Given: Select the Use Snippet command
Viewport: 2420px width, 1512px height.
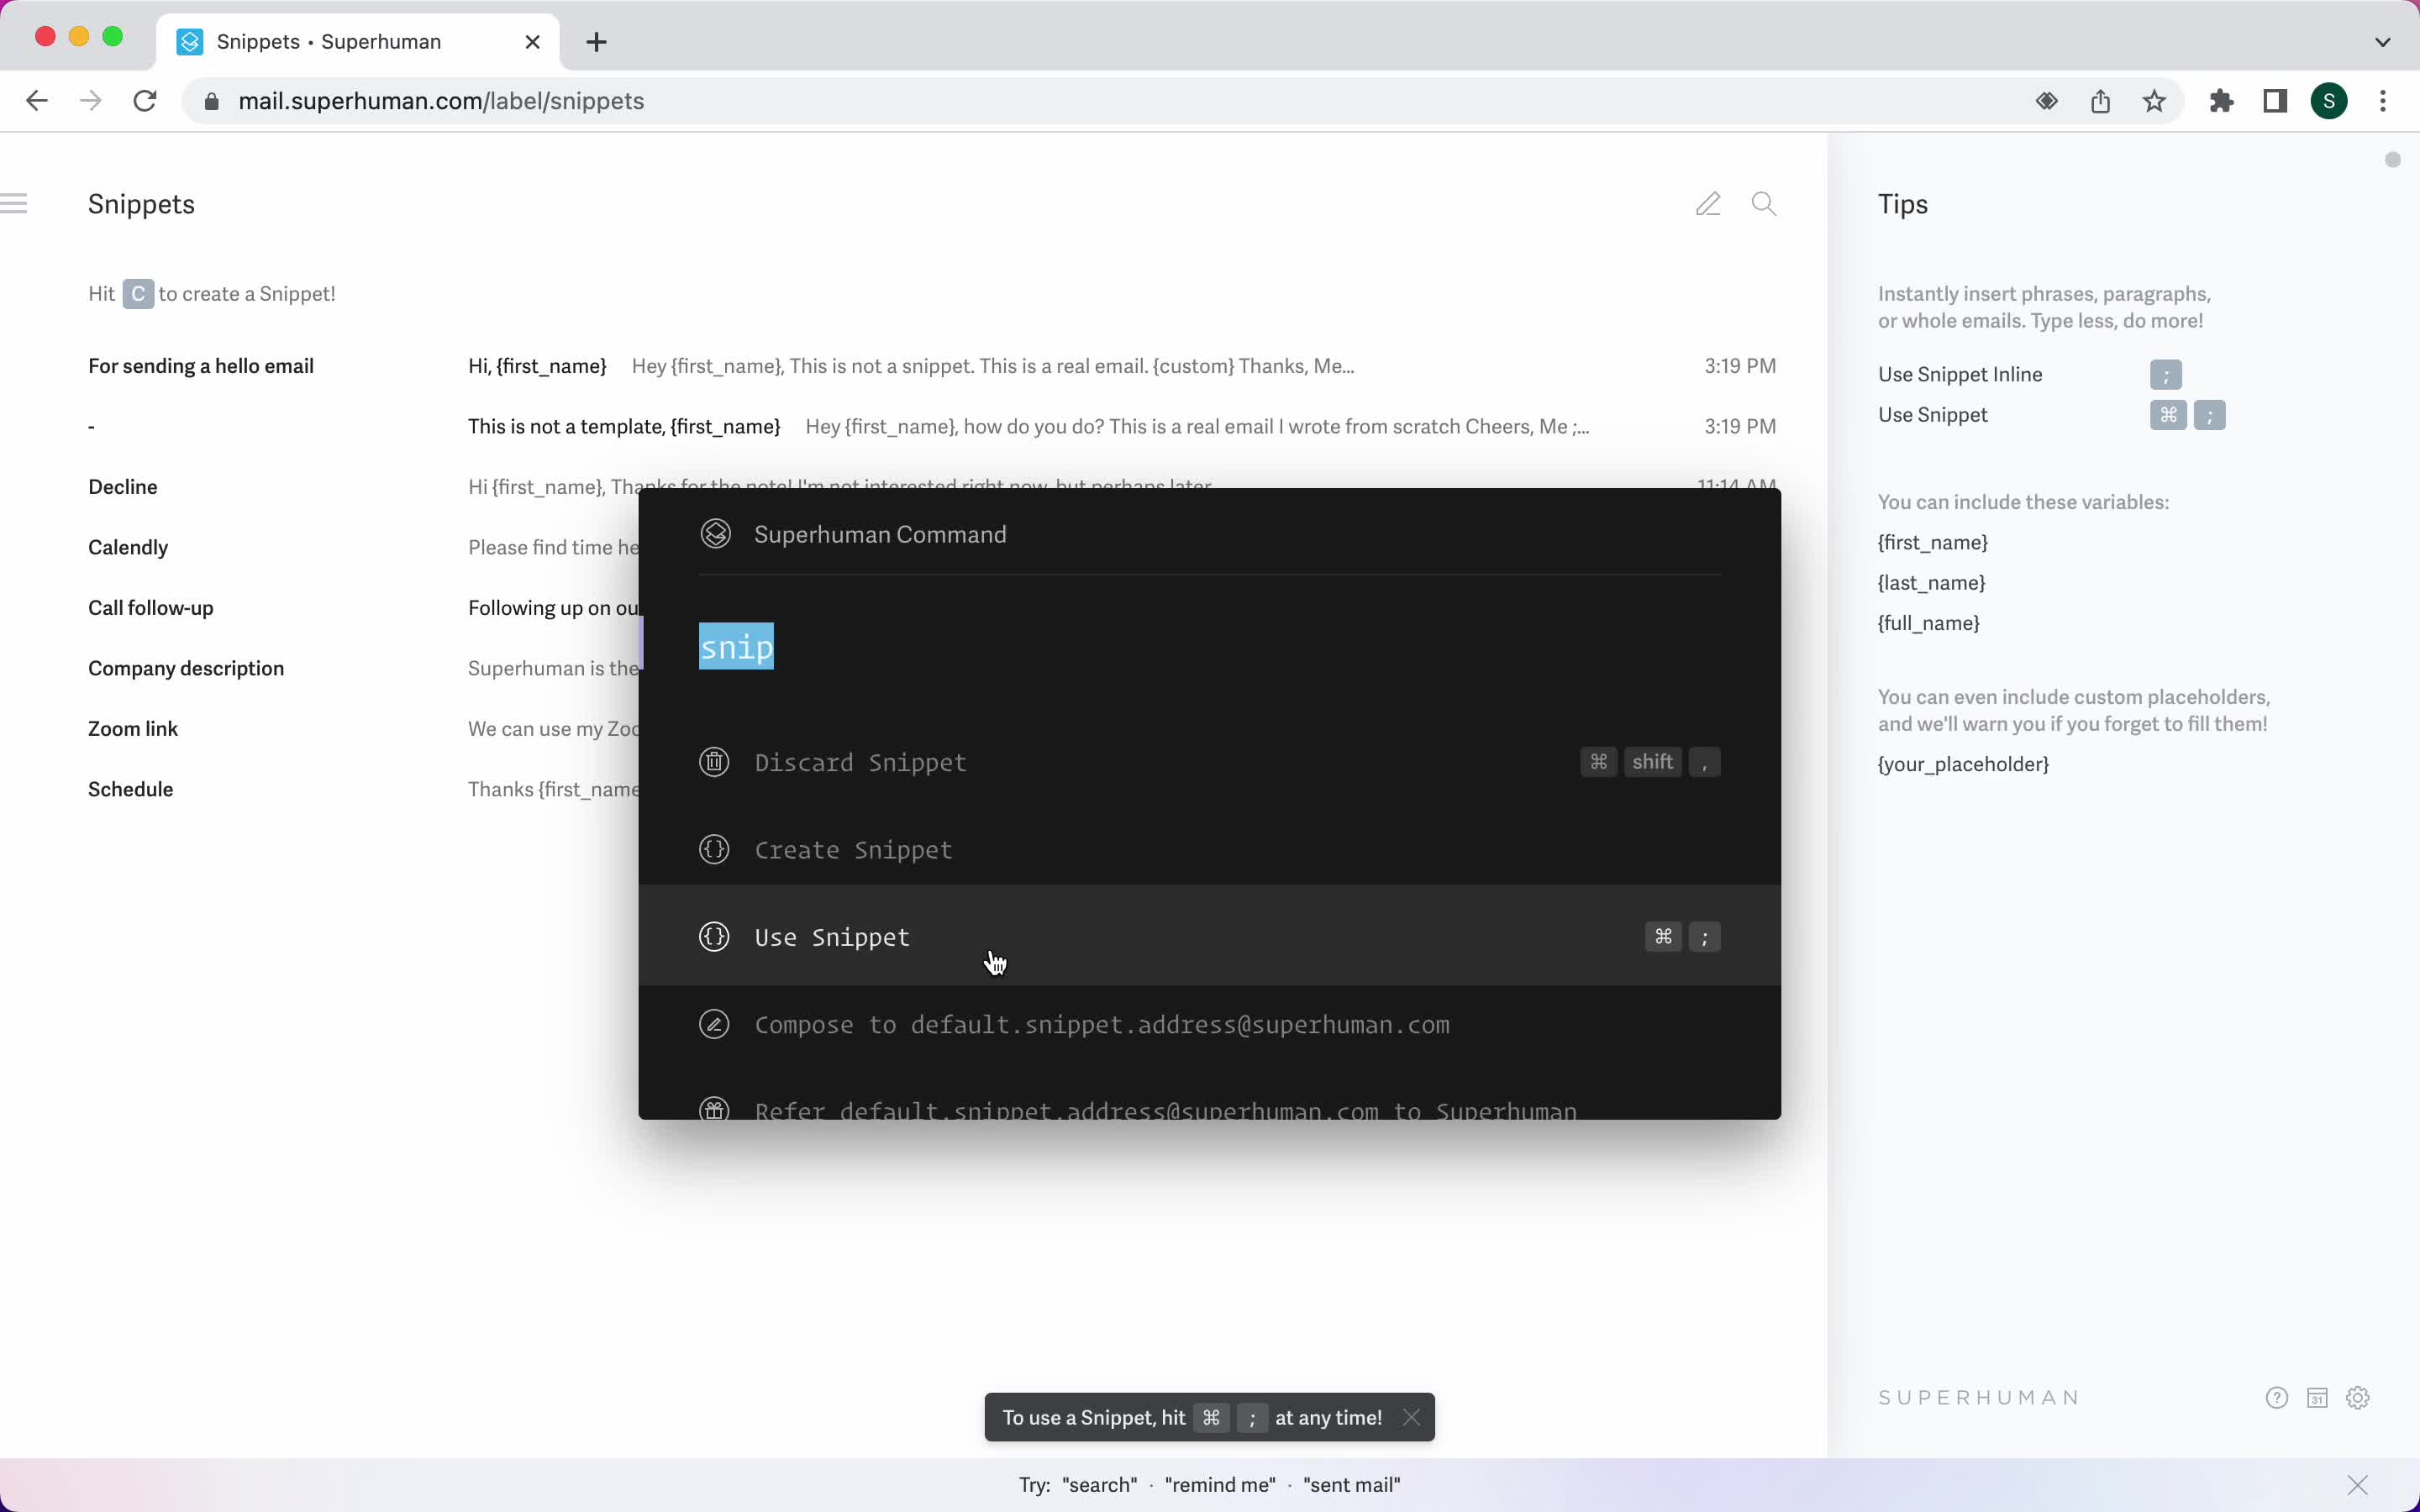Looking at the screenshot, I should 1209,935.
